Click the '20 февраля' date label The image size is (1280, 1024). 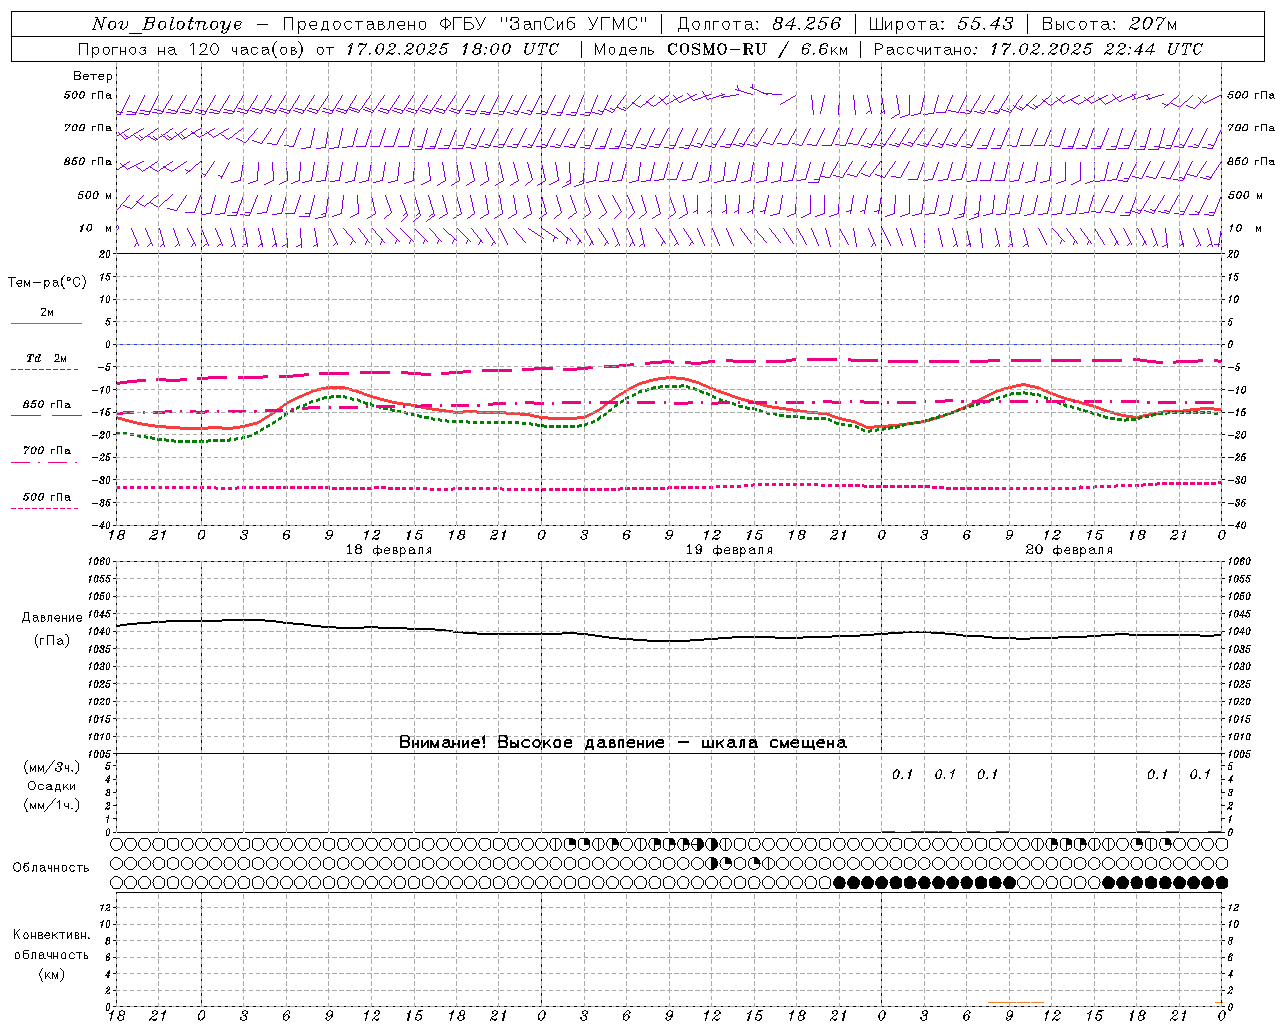(1069, 550)
